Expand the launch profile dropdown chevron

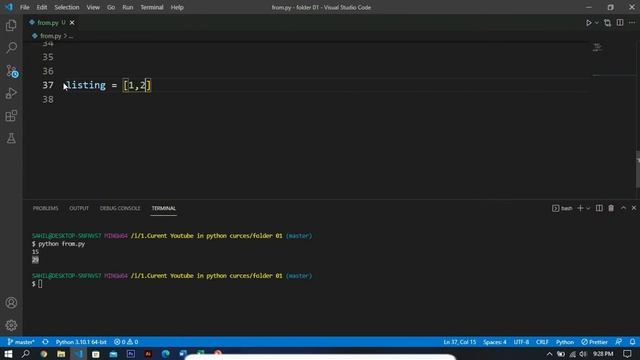coord(588,208)
